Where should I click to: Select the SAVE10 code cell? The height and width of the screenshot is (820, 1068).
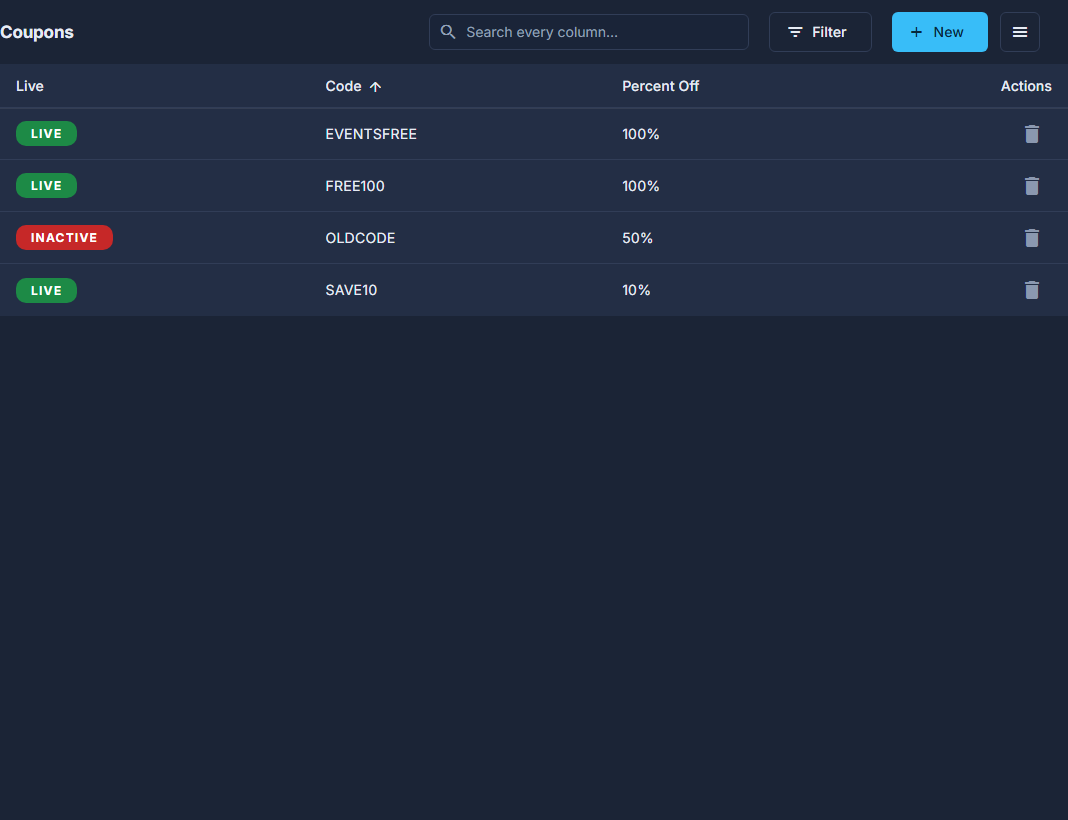pyautogui.click(x=351, y=290)
